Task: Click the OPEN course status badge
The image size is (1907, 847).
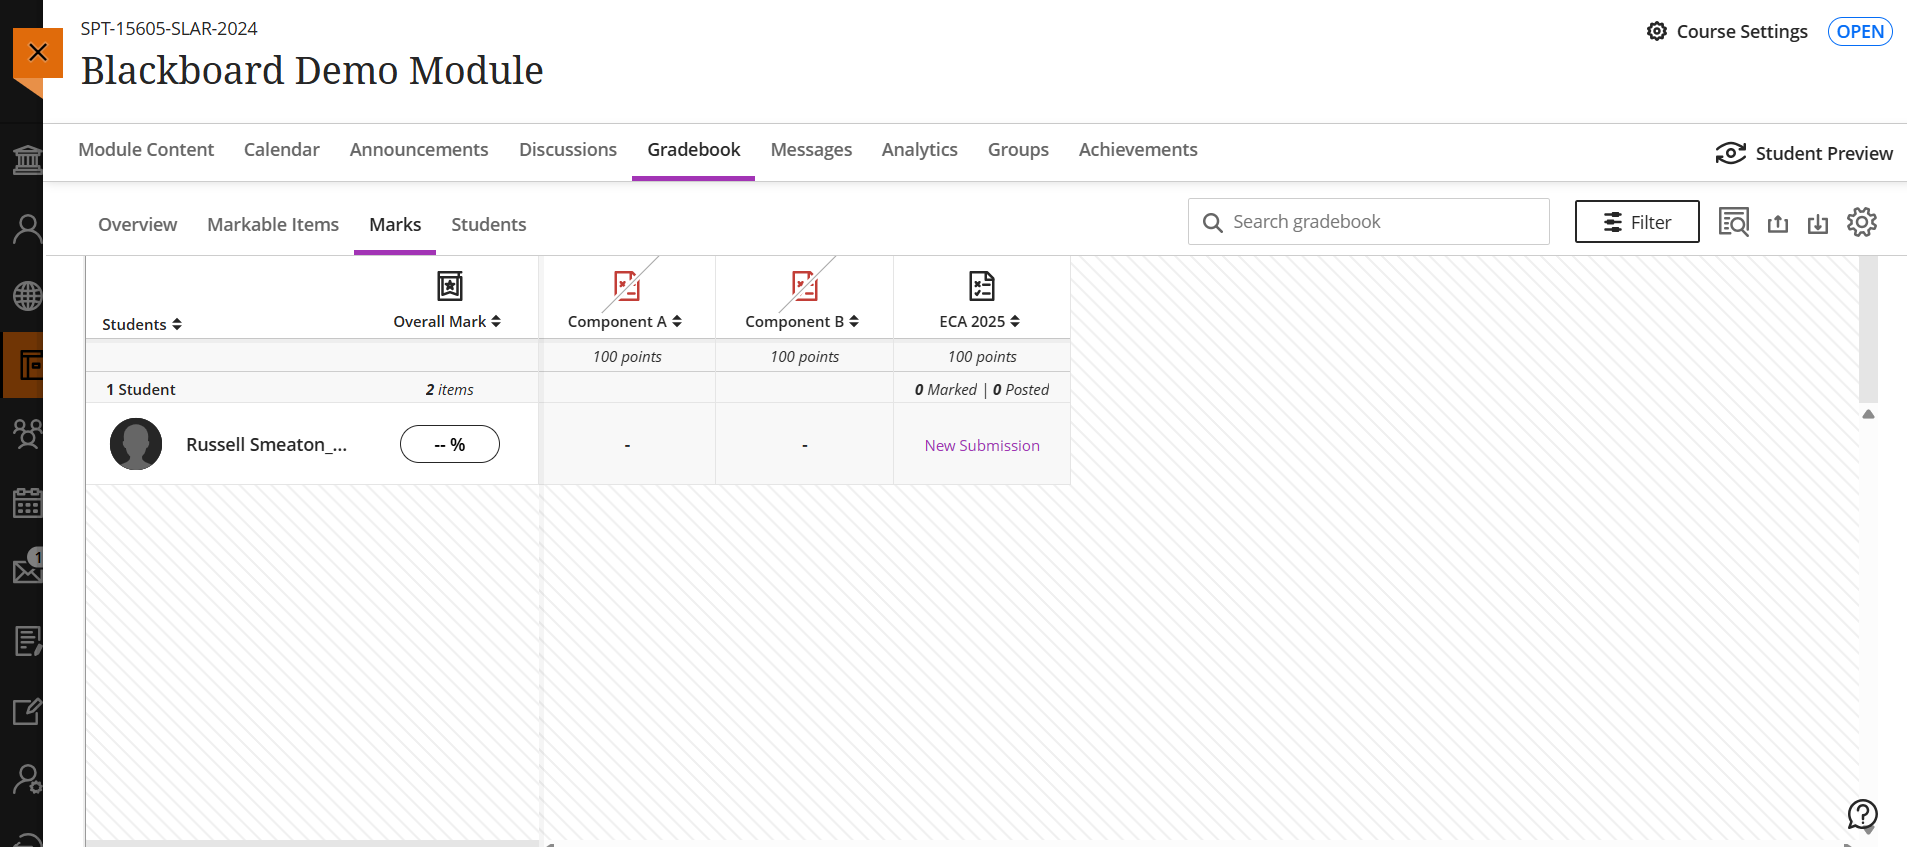Action: tap(1860, 31)
